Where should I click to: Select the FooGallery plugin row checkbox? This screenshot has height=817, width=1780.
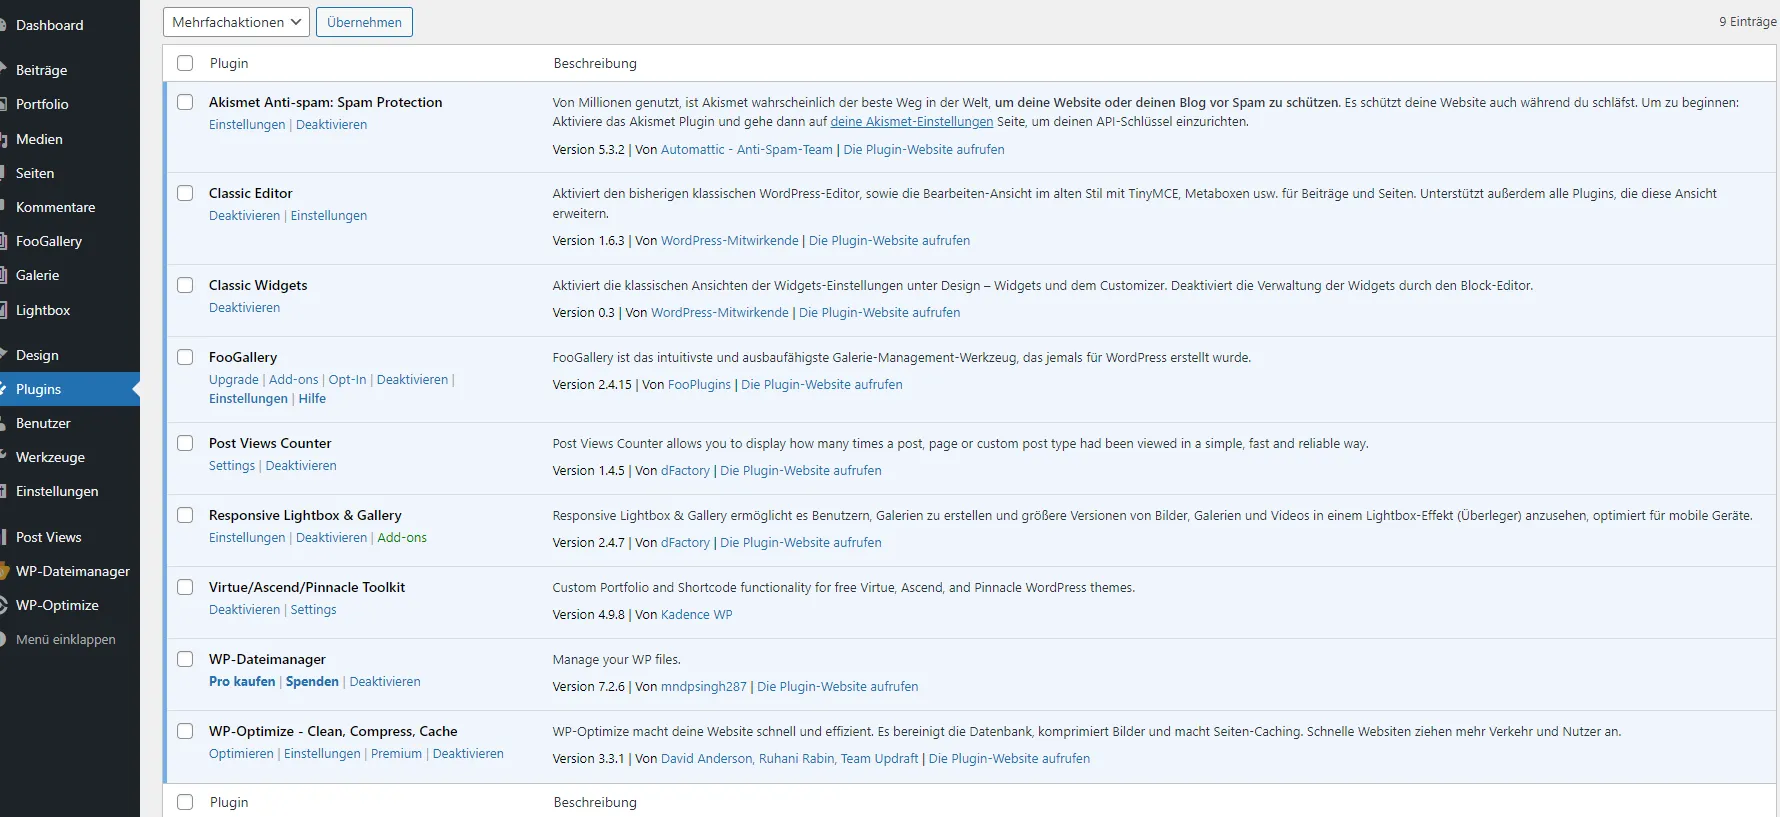pyautogui.click(x=185, y=357)
